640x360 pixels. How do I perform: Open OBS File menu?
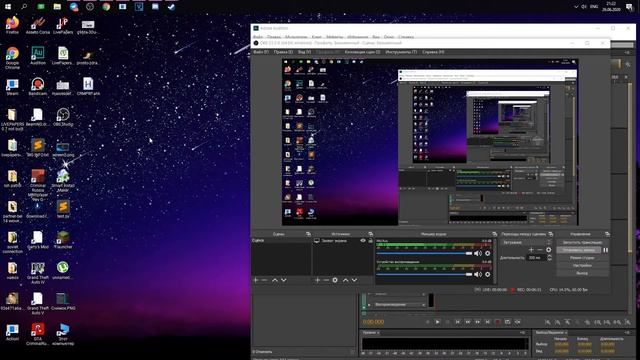[261, 52]
